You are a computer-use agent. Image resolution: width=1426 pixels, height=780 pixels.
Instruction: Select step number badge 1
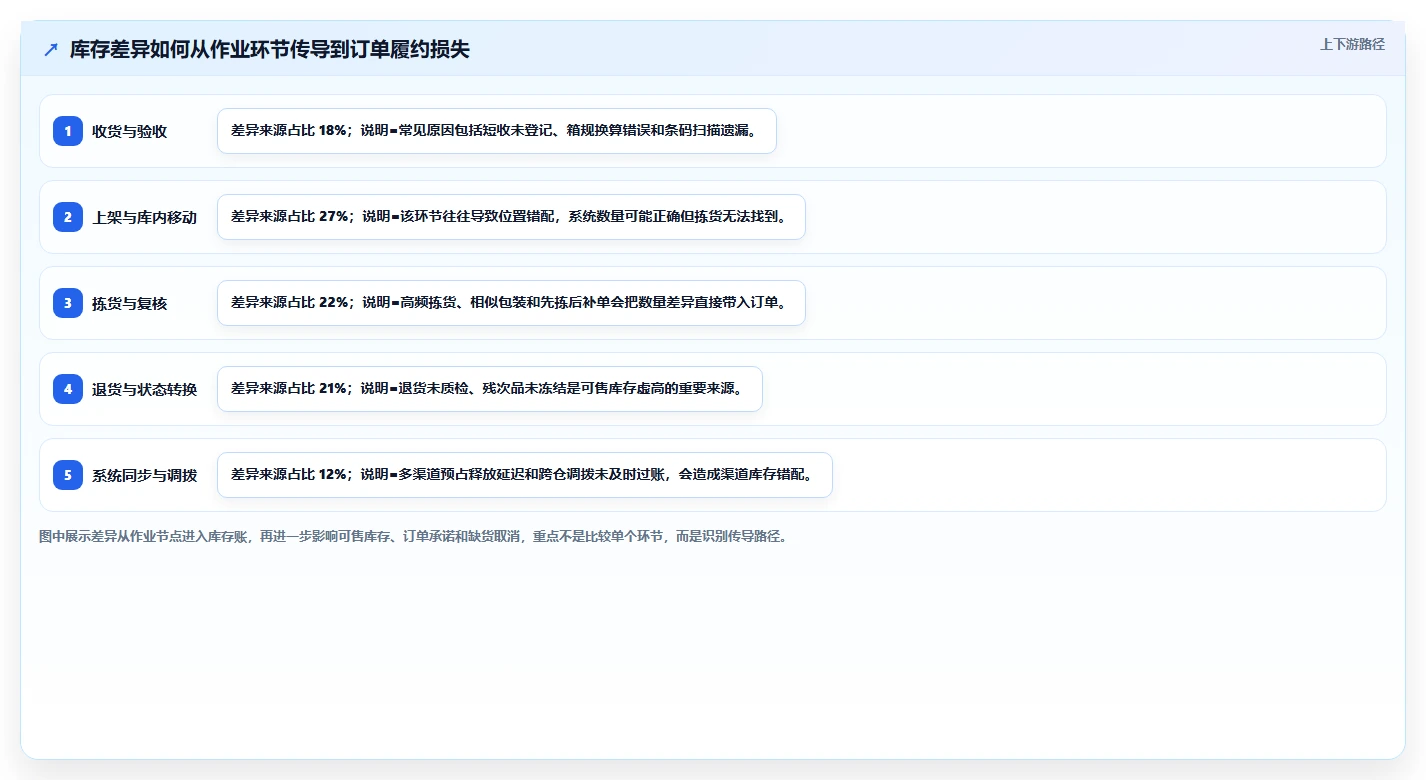point(68,131)
